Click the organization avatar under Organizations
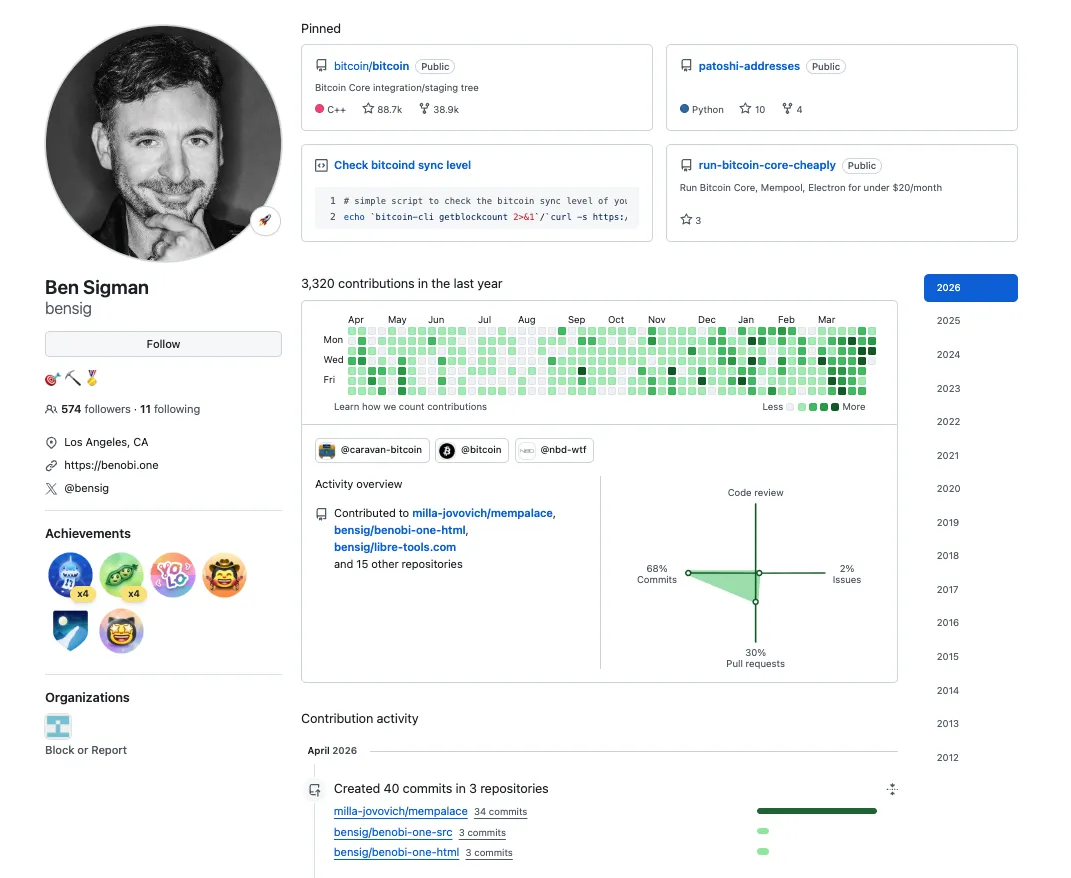 click(58, 727)
